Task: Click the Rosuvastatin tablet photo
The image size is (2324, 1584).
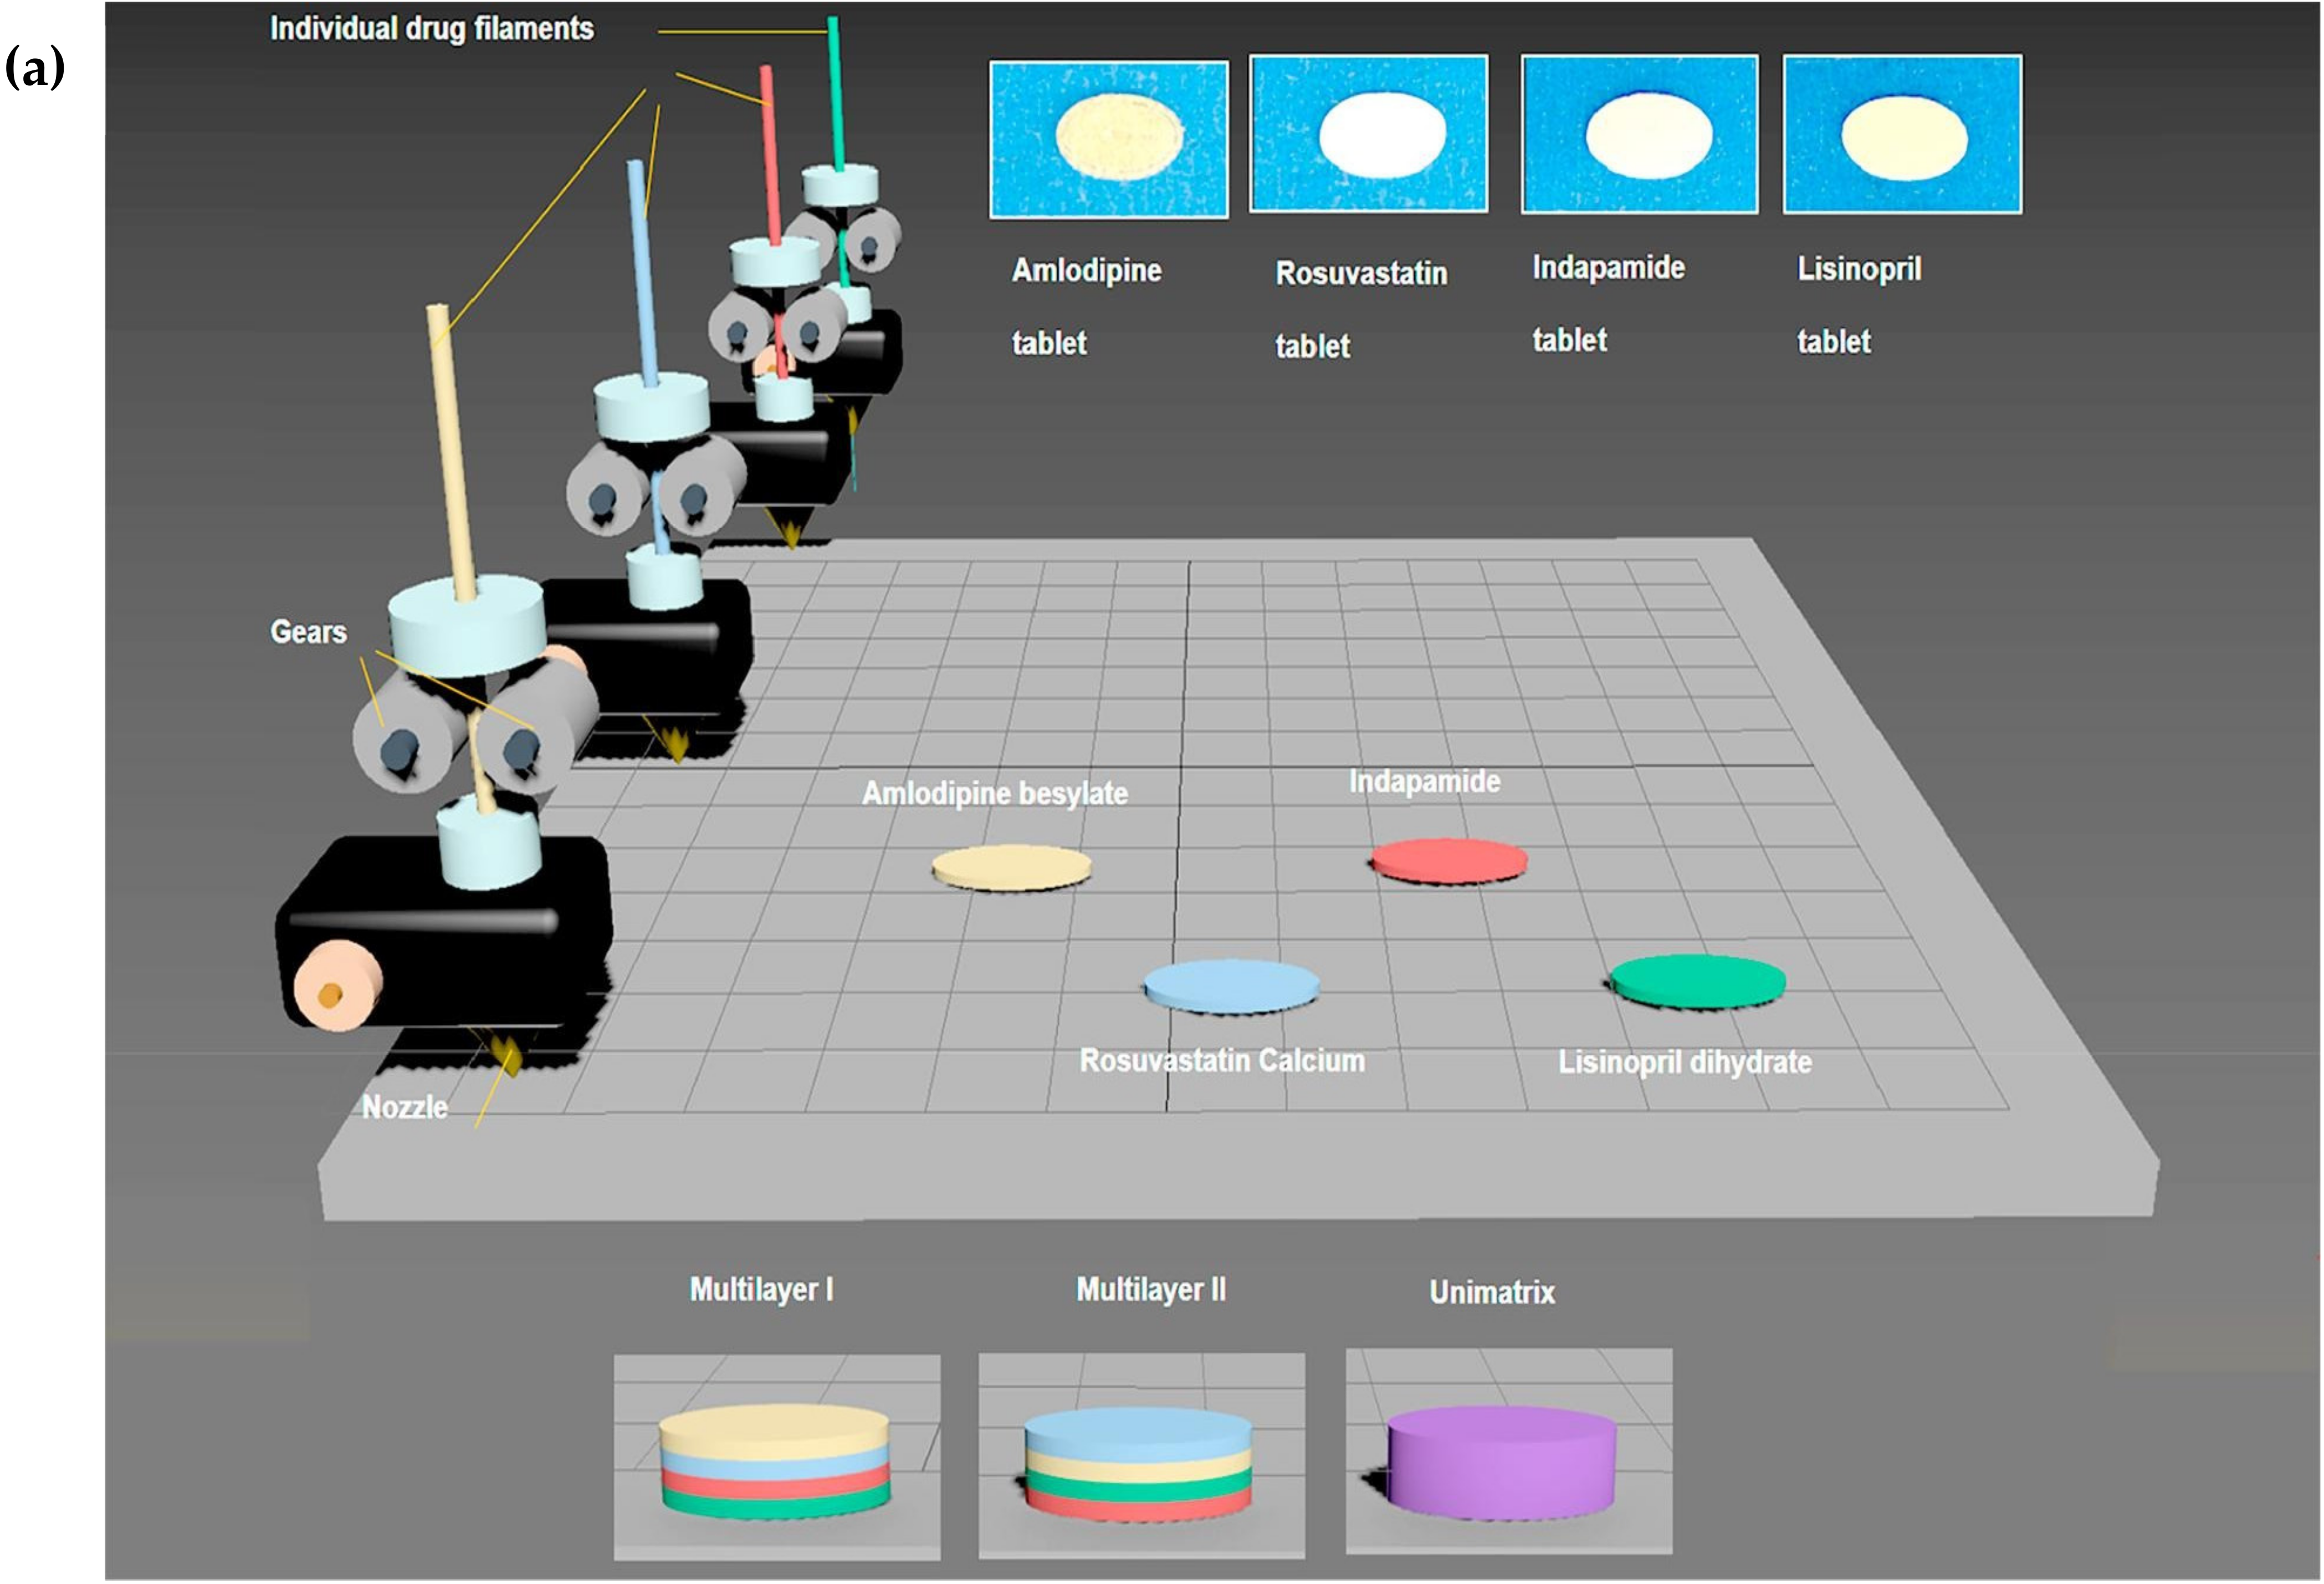Action: pyautogui.click(x=1368, y=133)
